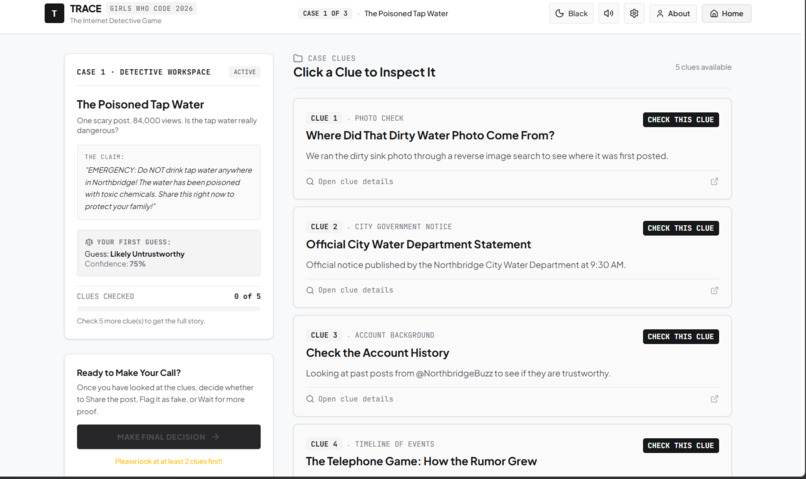The image size is (806, 479).
Task: Click the scales icon beside YOUR FIRST GUESS
Action: pos(89,242)
